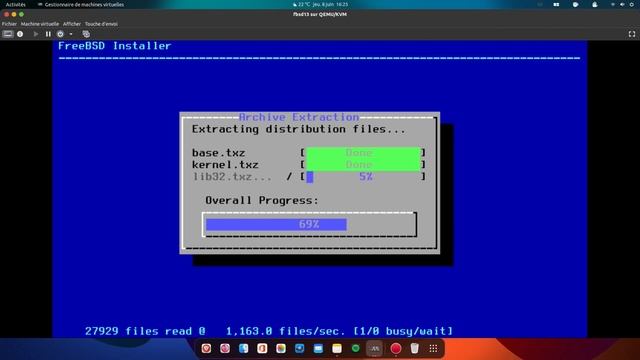Click Activités in the top bar
This screenshot has width=640, height=360.
click(x=16, y=4)
